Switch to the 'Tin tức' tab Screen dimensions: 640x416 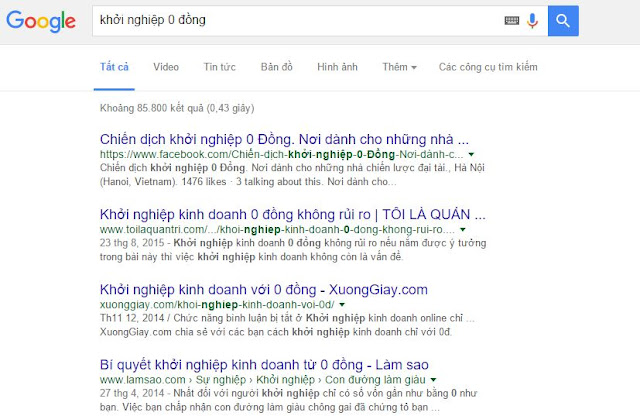[220, 67]
